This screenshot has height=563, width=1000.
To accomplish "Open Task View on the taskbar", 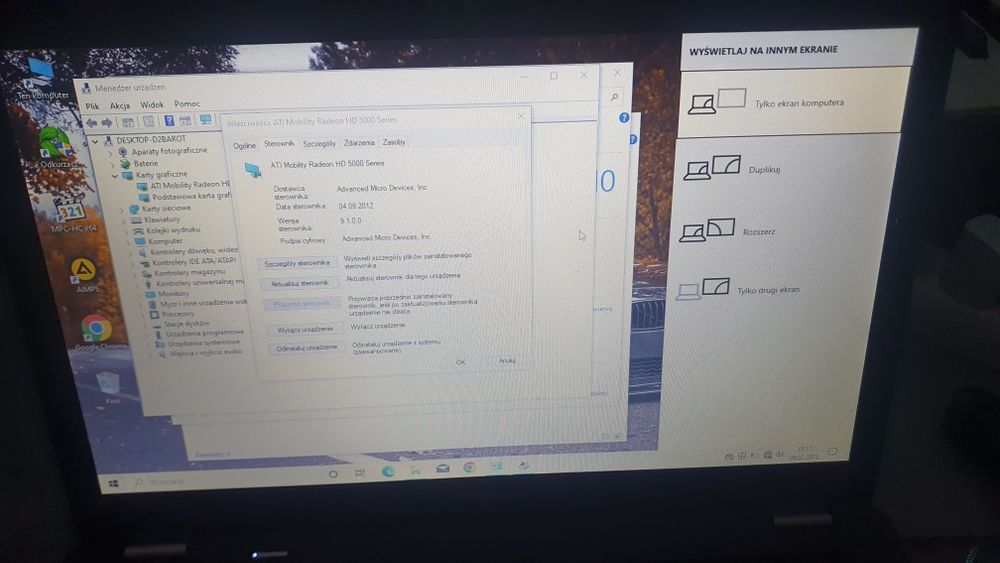I will pos(360,473).
